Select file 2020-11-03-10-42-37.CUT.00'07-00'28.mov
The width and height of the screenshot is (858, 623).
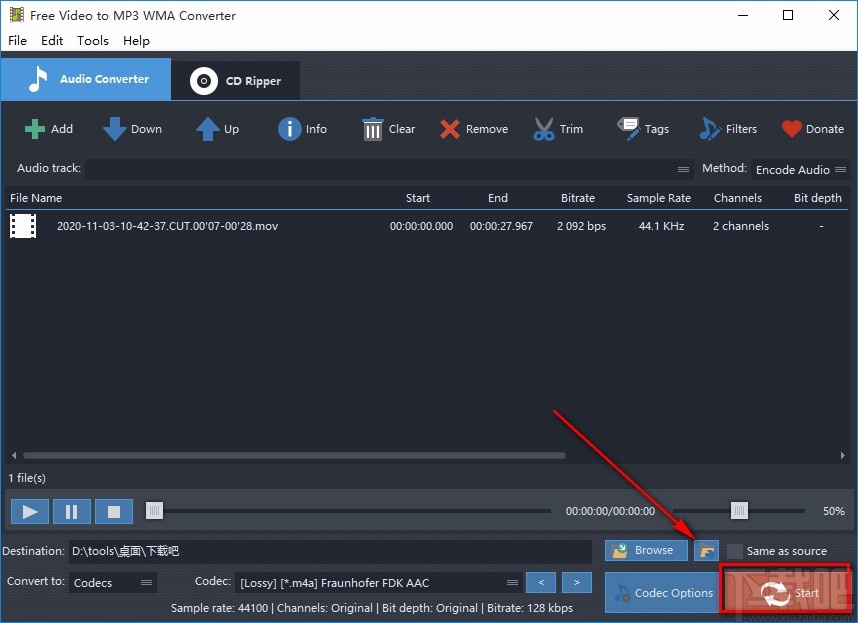[x=167, y=226]
